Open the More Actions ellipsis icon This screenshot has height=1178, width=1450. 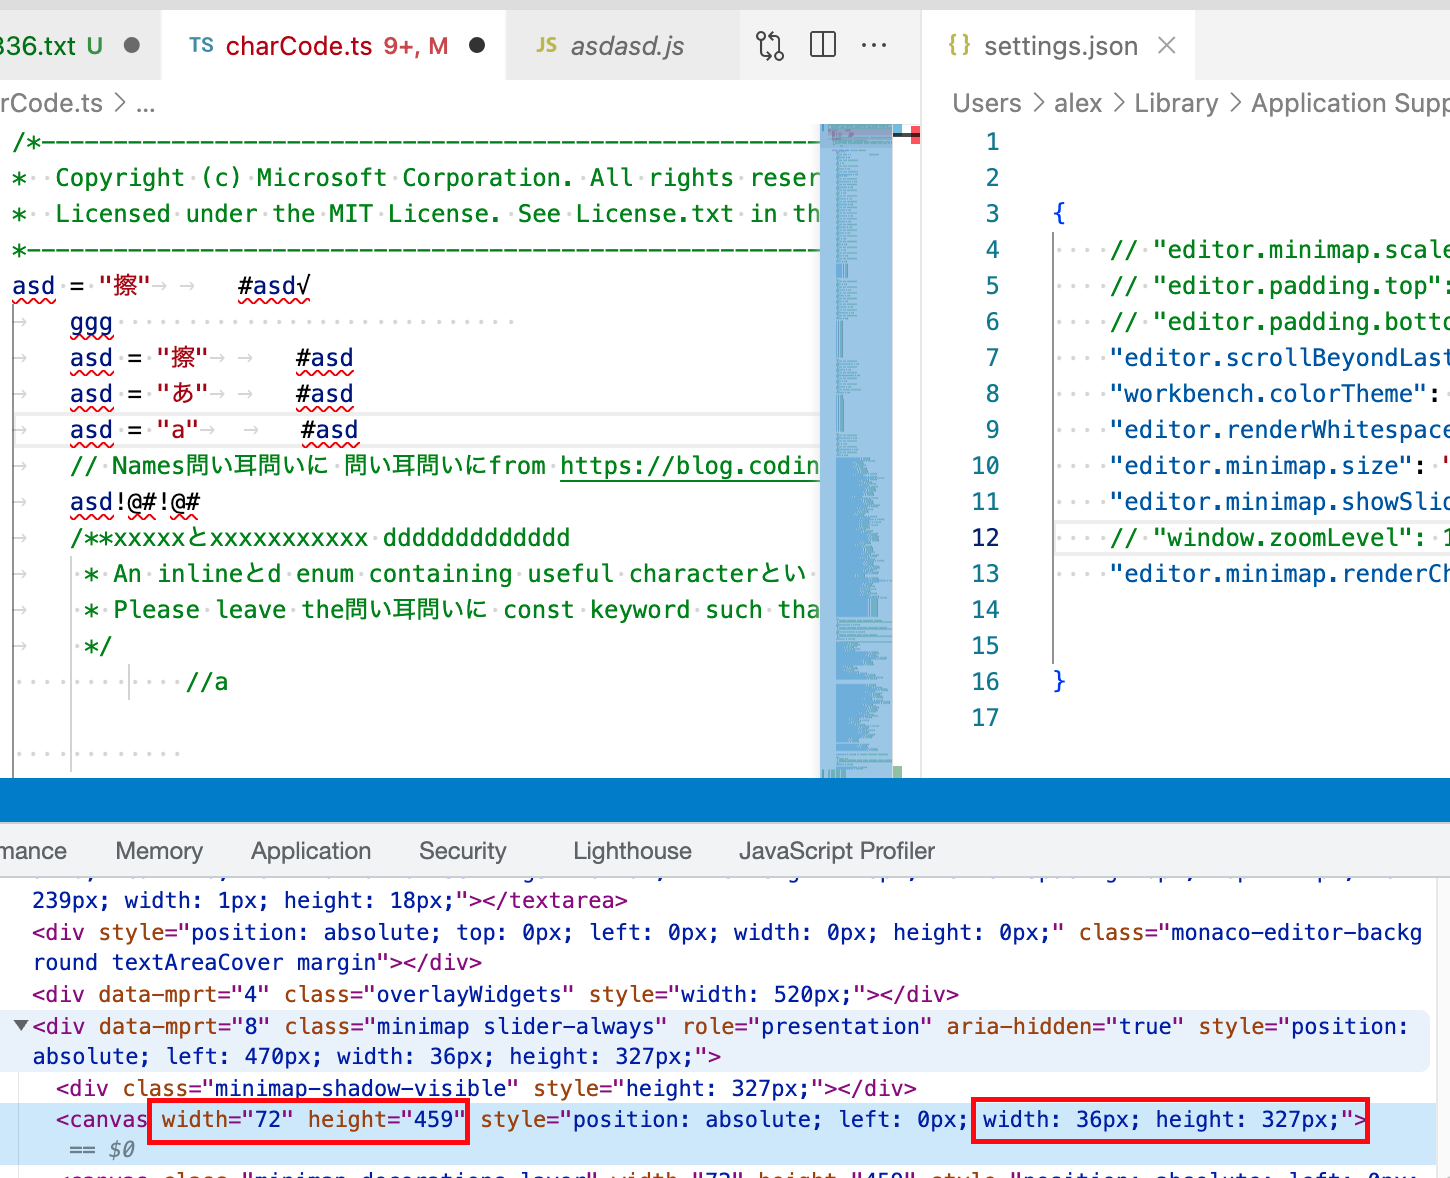[874, 44]
